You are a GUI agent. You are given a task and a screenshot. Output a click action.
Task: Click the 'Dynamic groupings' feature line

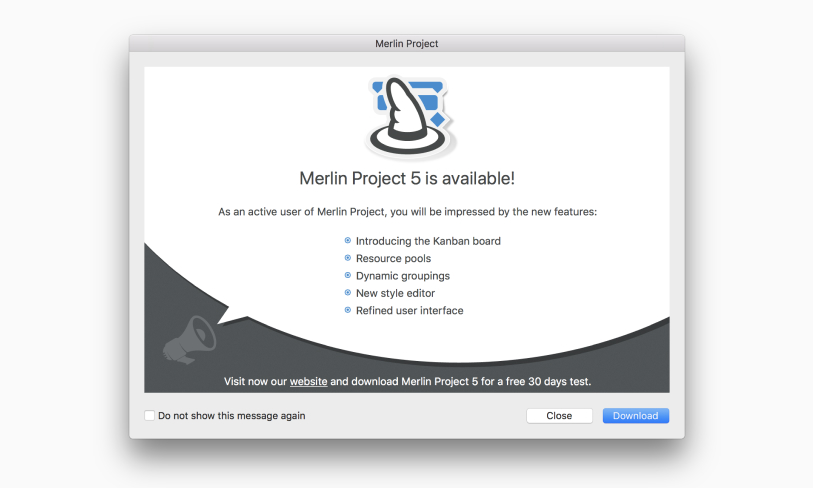[402, 276]
